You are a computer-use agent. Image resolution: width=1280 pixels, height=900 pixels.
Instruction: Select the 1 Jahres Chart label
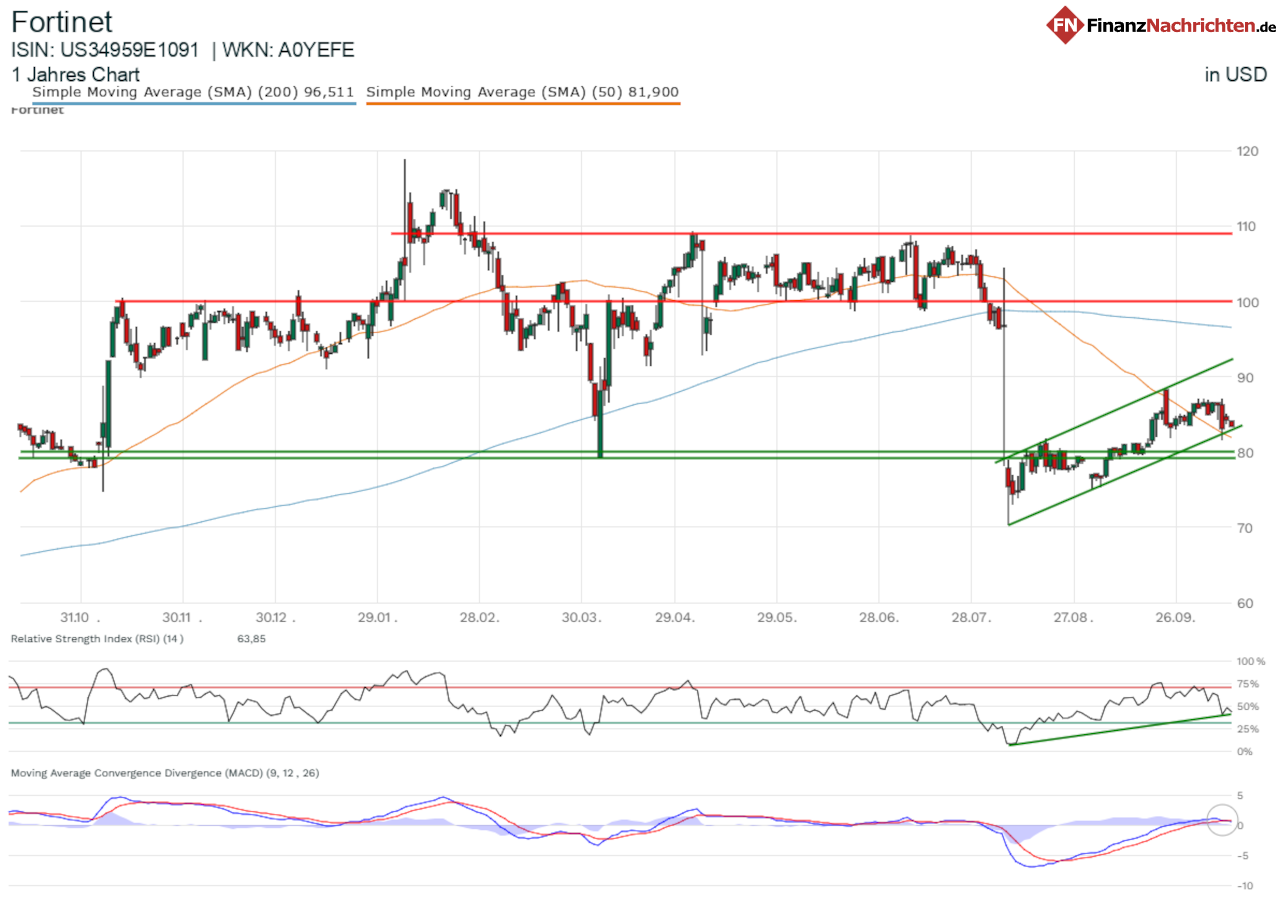pos(75,75)
